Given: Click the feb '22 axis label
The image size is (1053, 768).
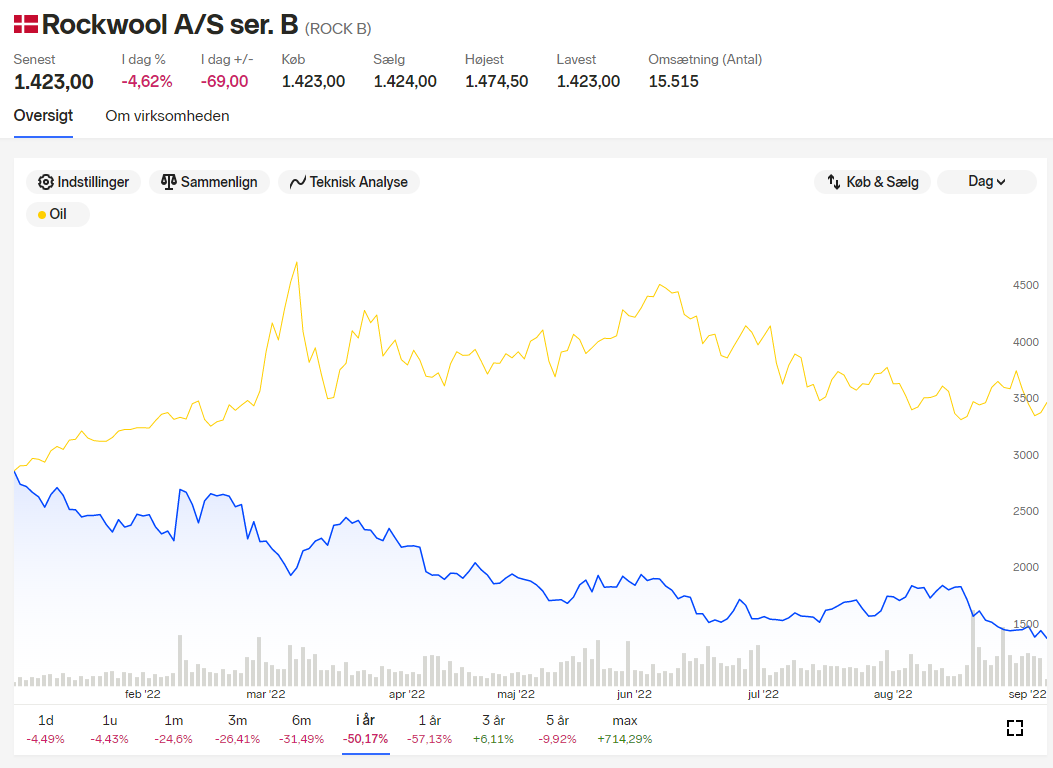Looking at the screenshot, I should pos(143,694).
